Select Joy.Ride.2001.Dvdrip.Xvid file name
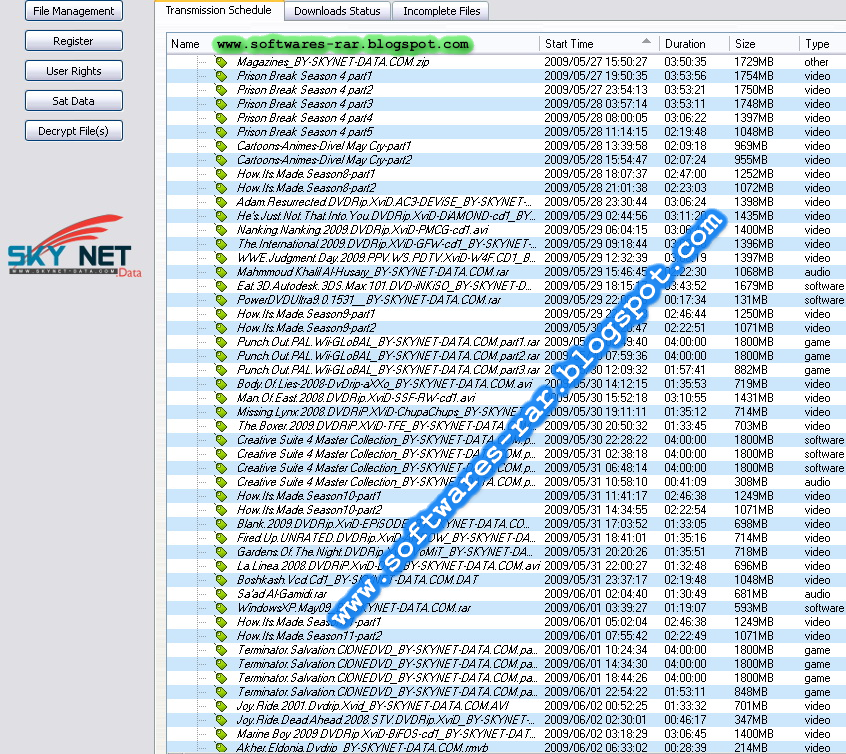 tap(373, 707)
